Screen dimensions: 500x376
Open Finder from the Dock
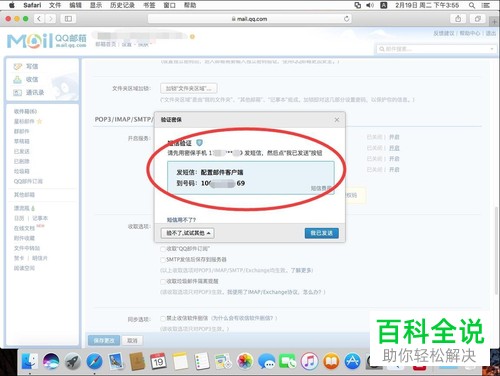tap(30, 362)
